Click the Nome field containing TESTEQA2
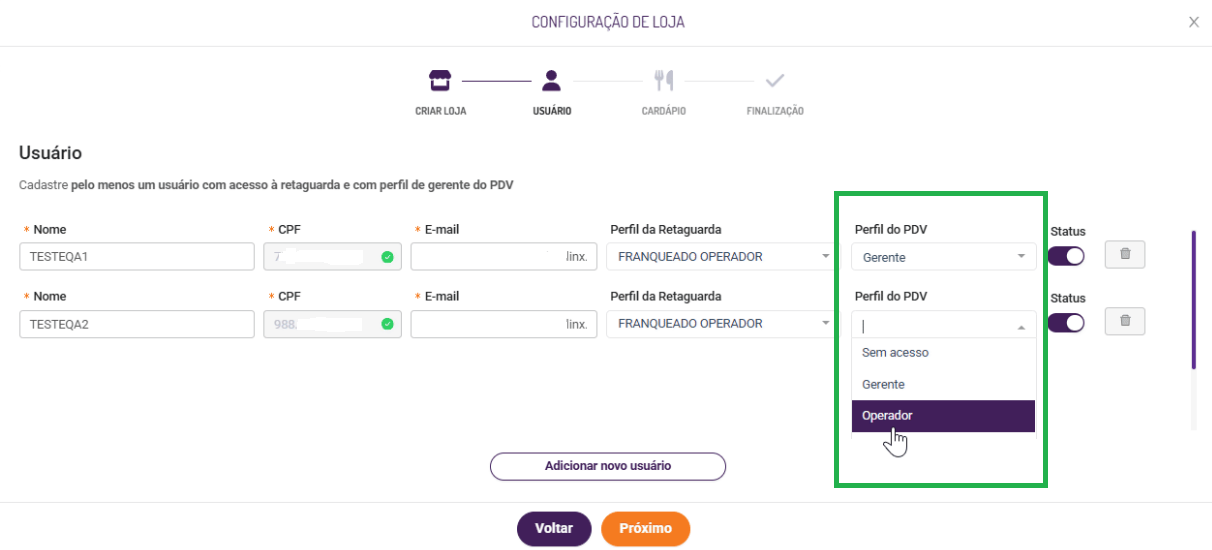The image size is (1212, 550). point(137,324)
